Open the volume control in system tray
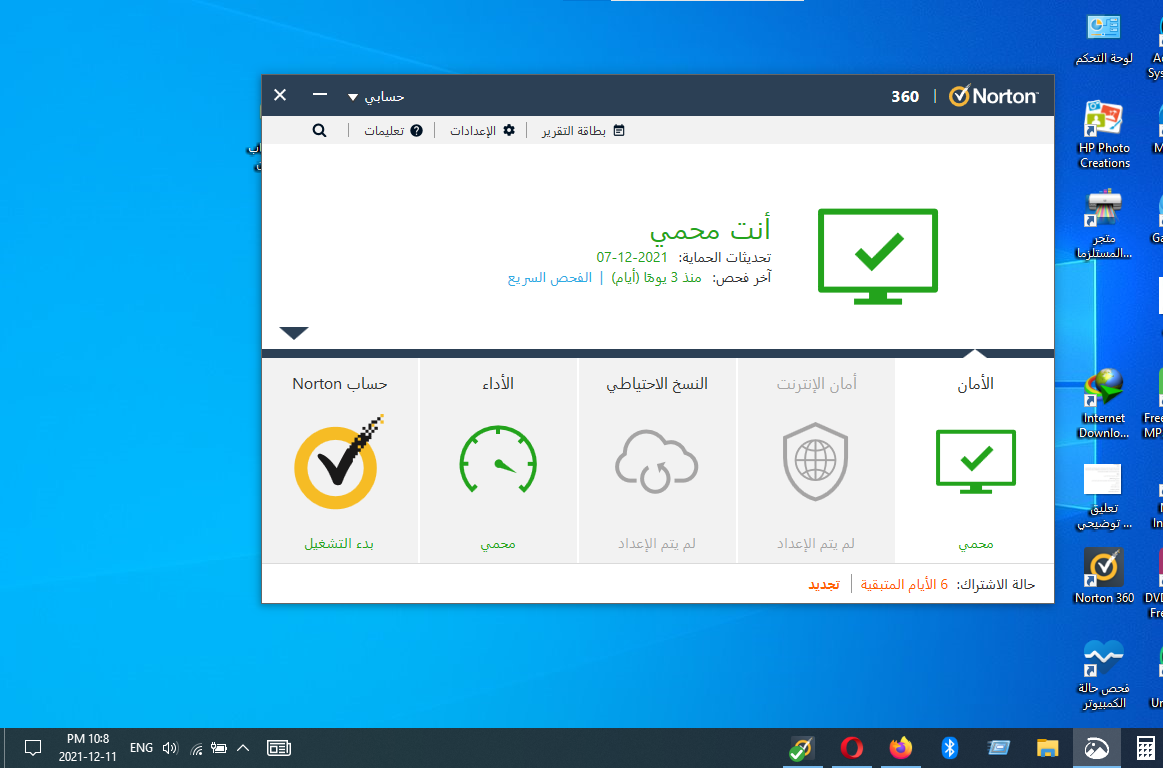1163x768 pixels. 170,748
